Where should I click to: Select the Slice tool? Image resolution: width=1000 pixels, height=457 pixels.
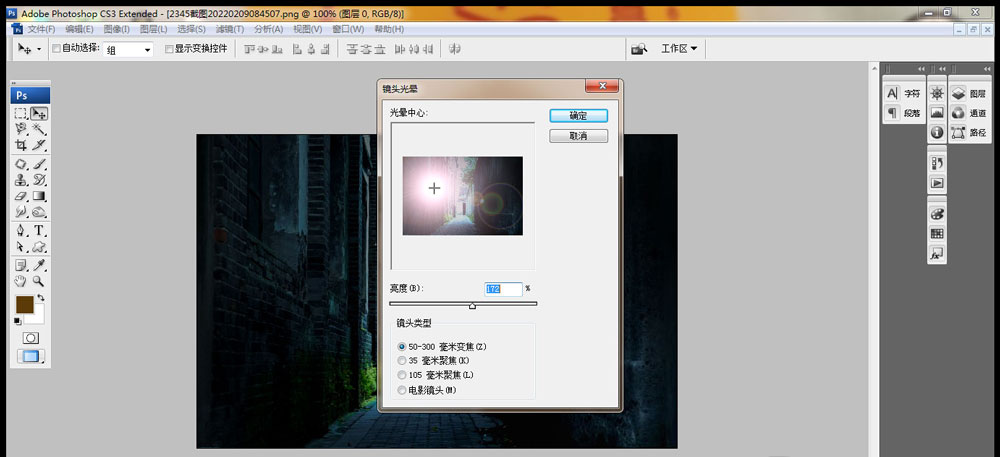(x=40, y=145)
